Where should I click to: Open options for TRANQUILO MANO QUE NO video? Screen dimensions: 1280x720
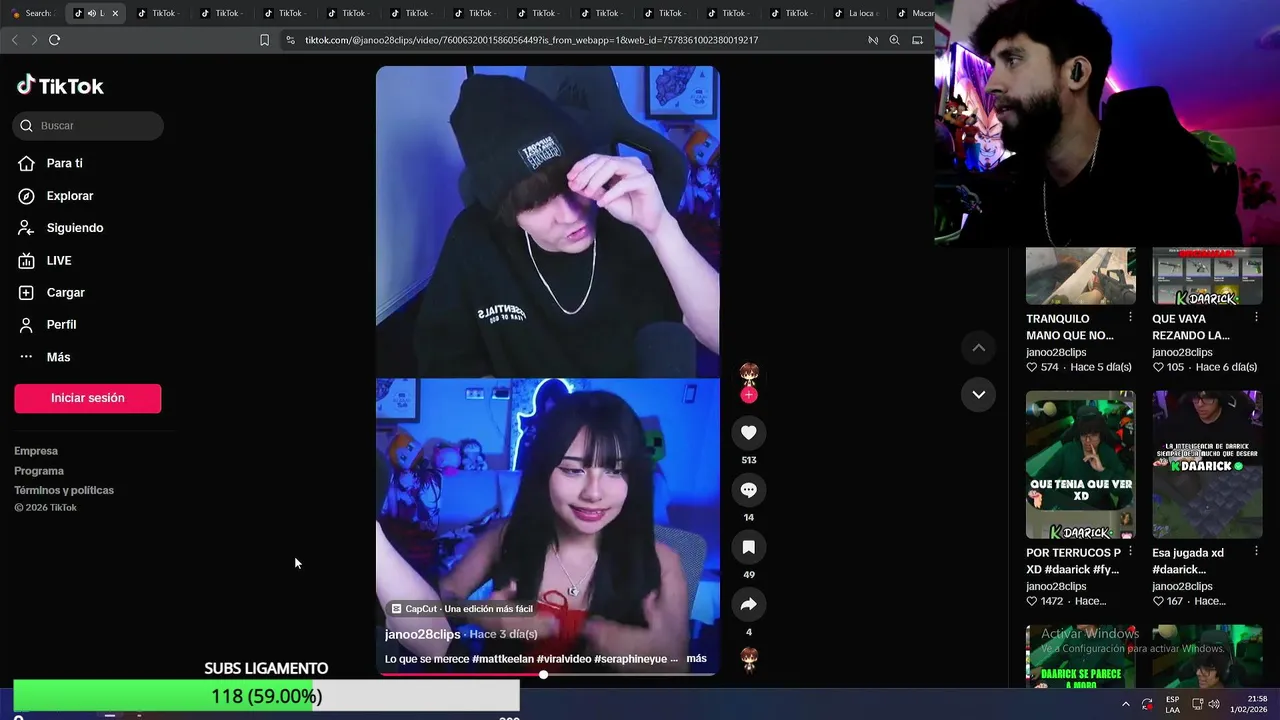[x=1130, y=317]
